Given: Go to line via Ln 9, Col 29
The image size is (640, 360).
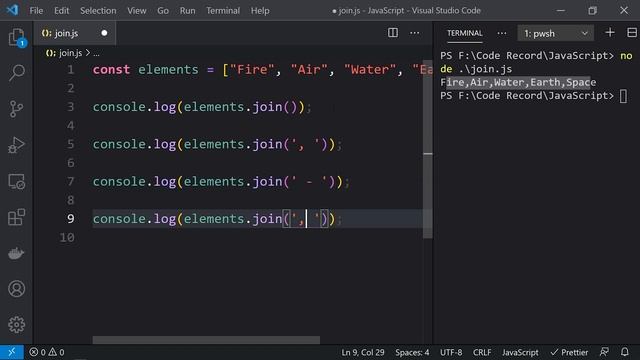Looking at the screenshot, I should tap(363, 352).
